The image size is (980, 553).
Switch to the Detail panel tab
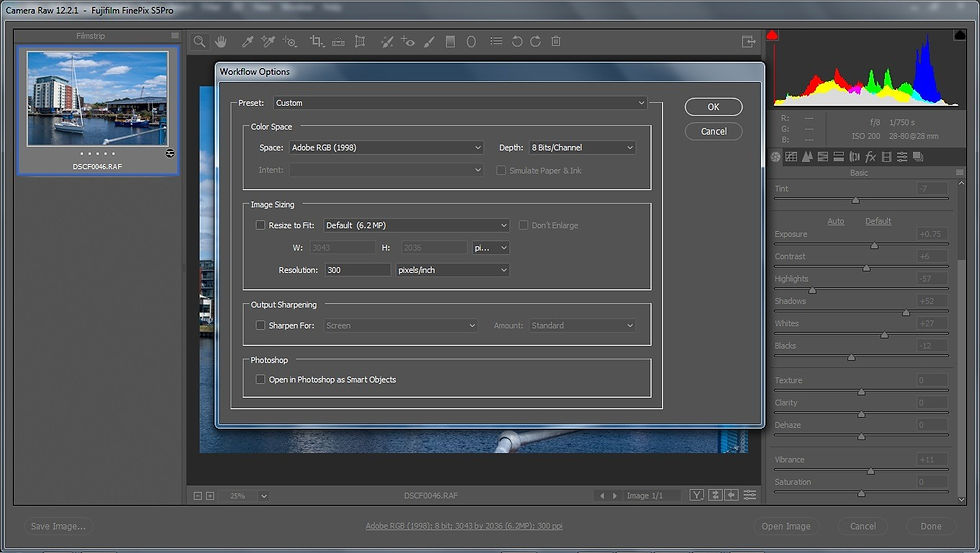click(807, 157)
